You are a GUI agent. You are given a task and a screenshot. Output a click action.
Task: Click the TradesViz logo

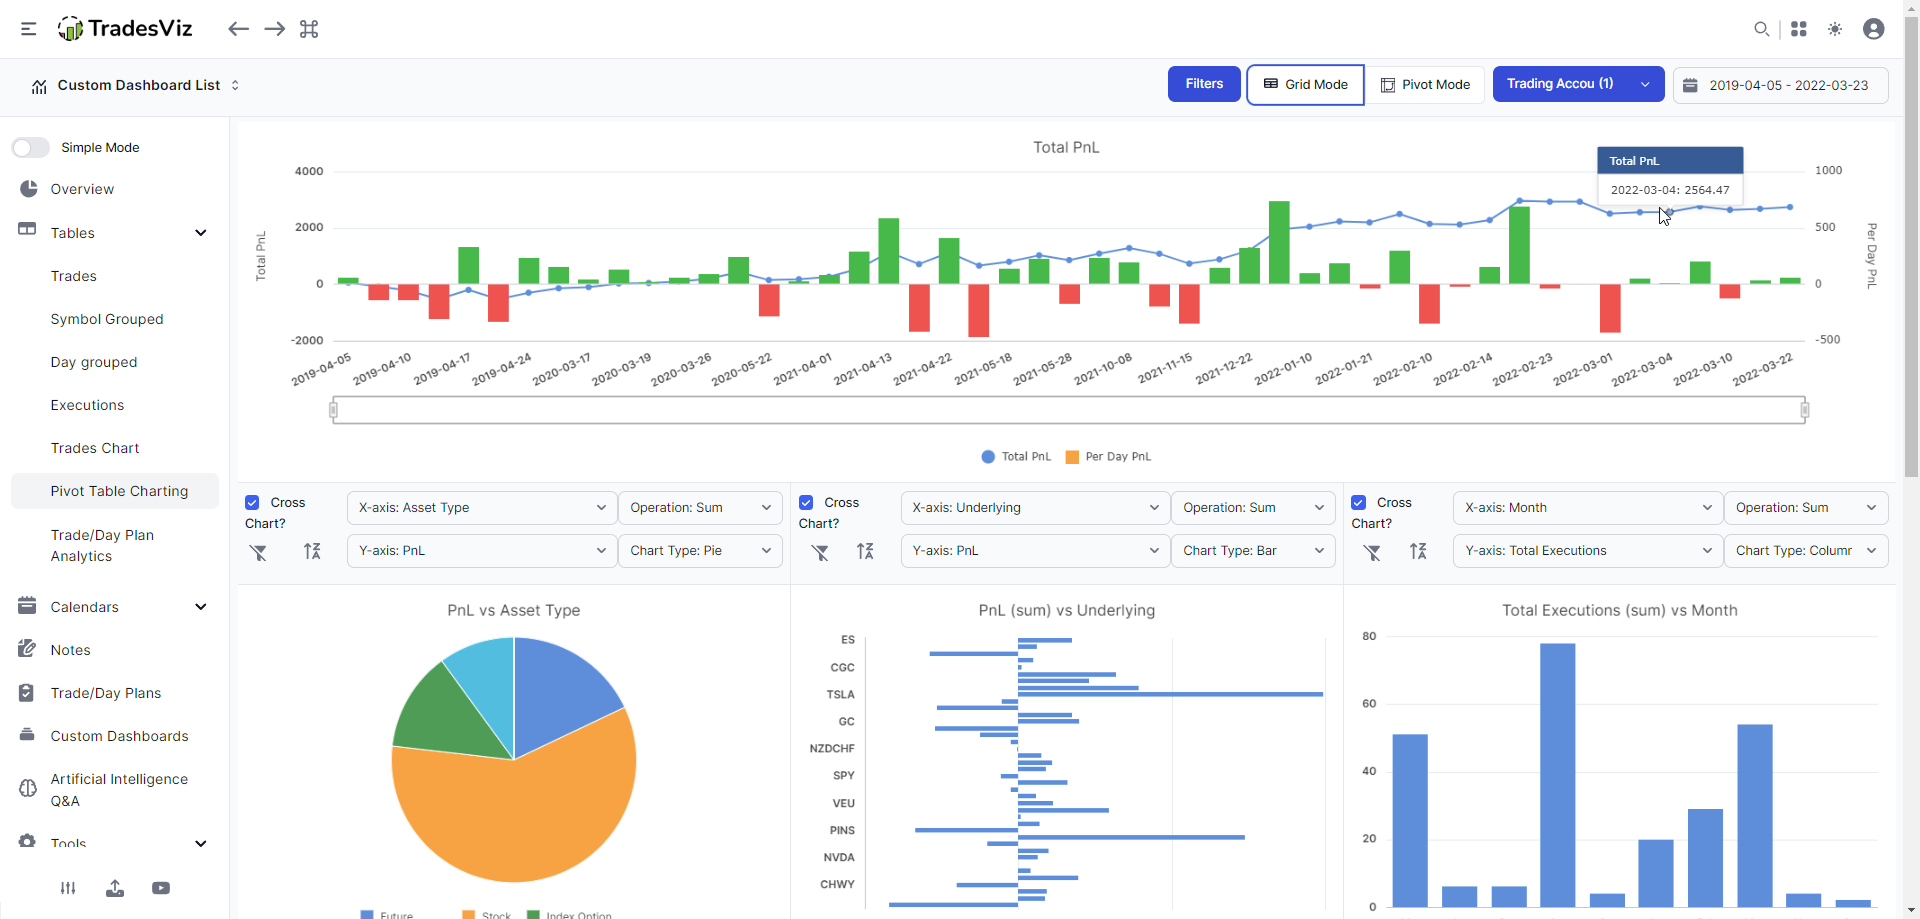click(x=125, y=29)
